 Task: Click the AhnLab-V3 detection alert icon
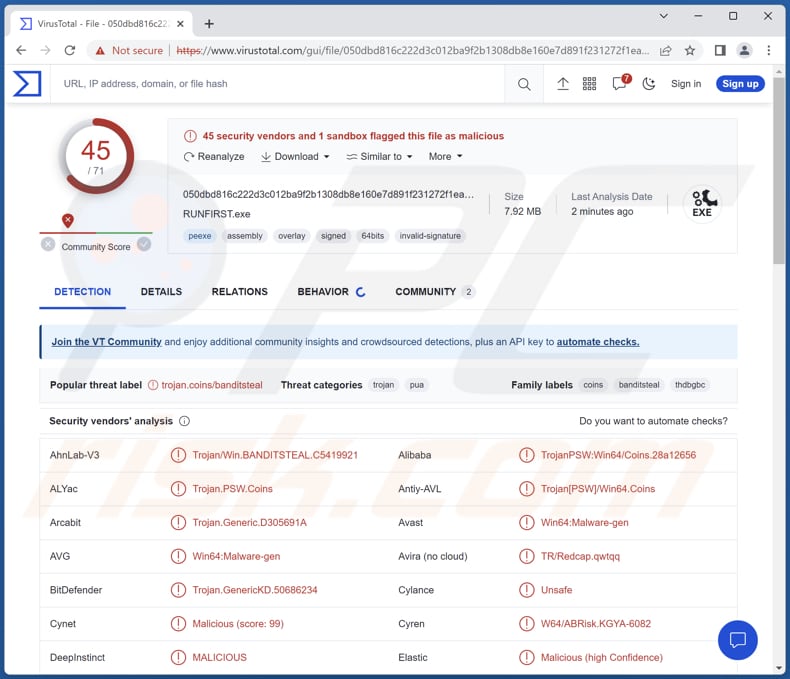pos(178,455)
